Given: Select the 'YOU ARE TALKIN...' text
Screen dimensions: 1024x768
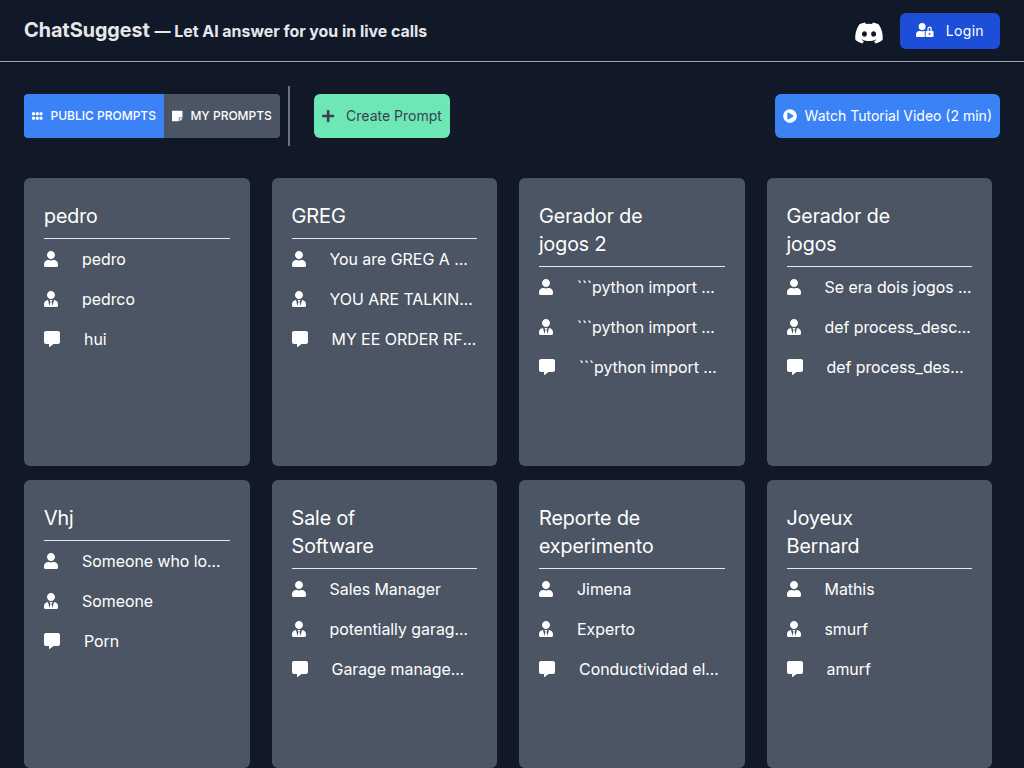Looking at the screenshot, I should coord(401,299).
